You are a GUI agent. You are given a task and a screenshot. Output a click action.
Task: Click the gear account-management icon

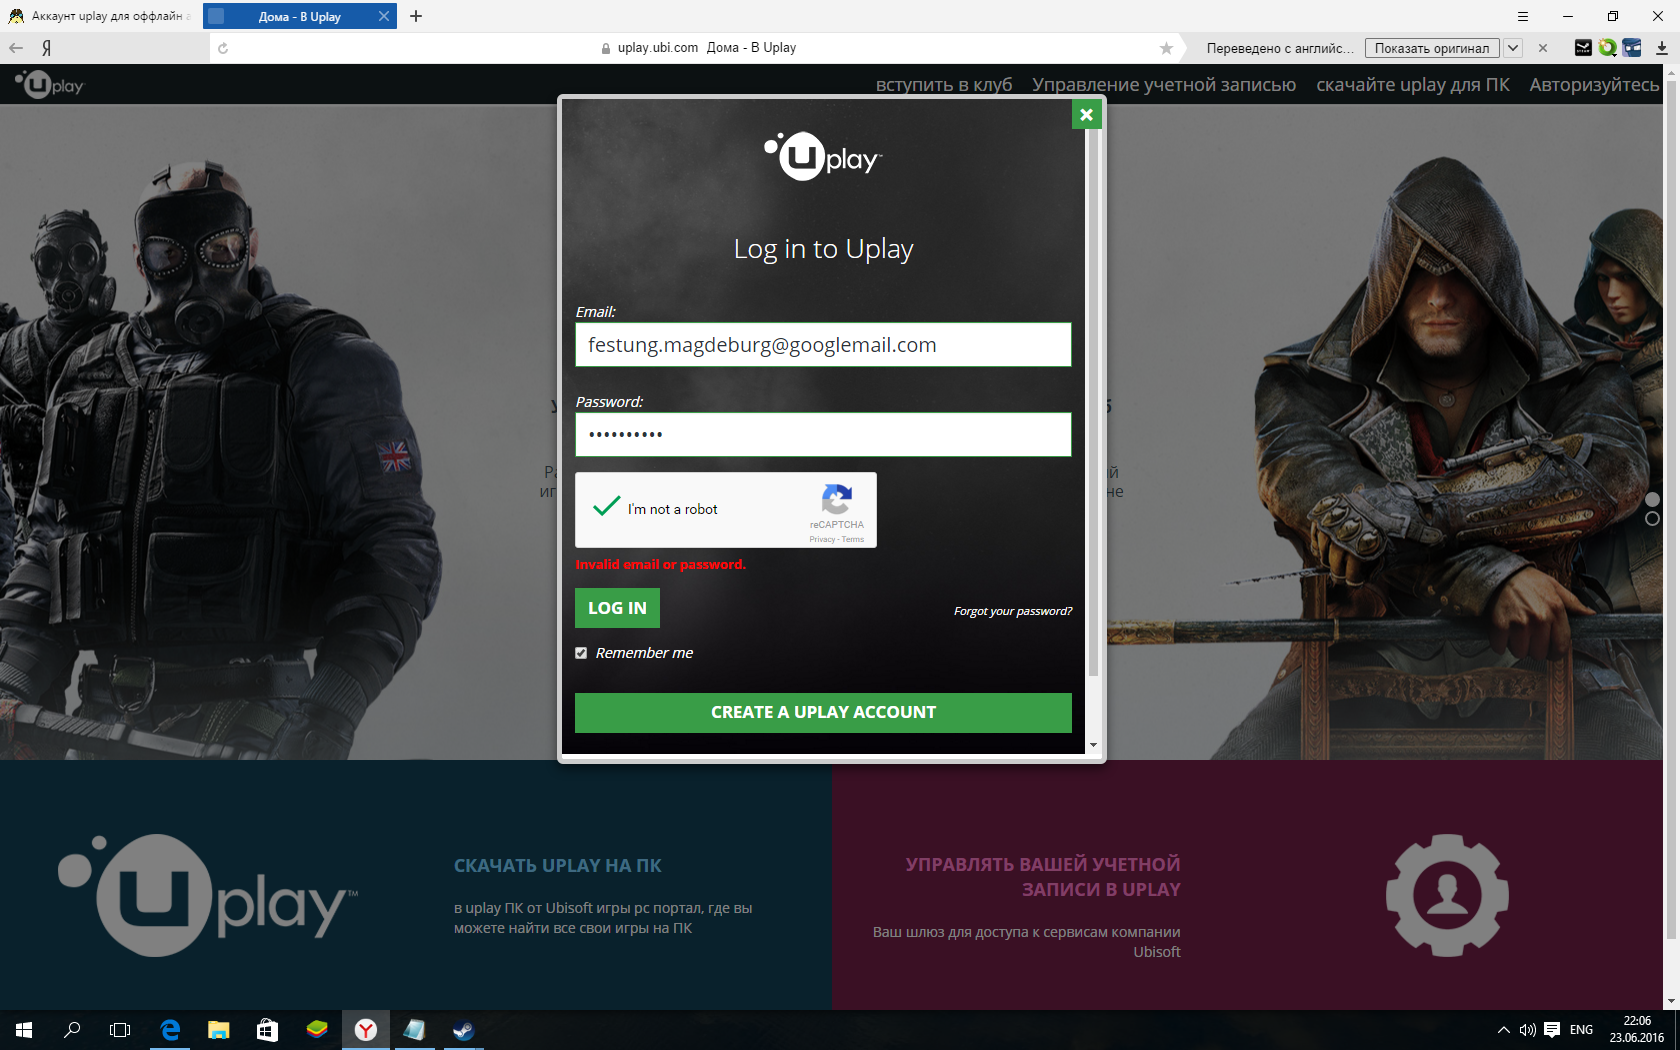tap(1447, 895)
